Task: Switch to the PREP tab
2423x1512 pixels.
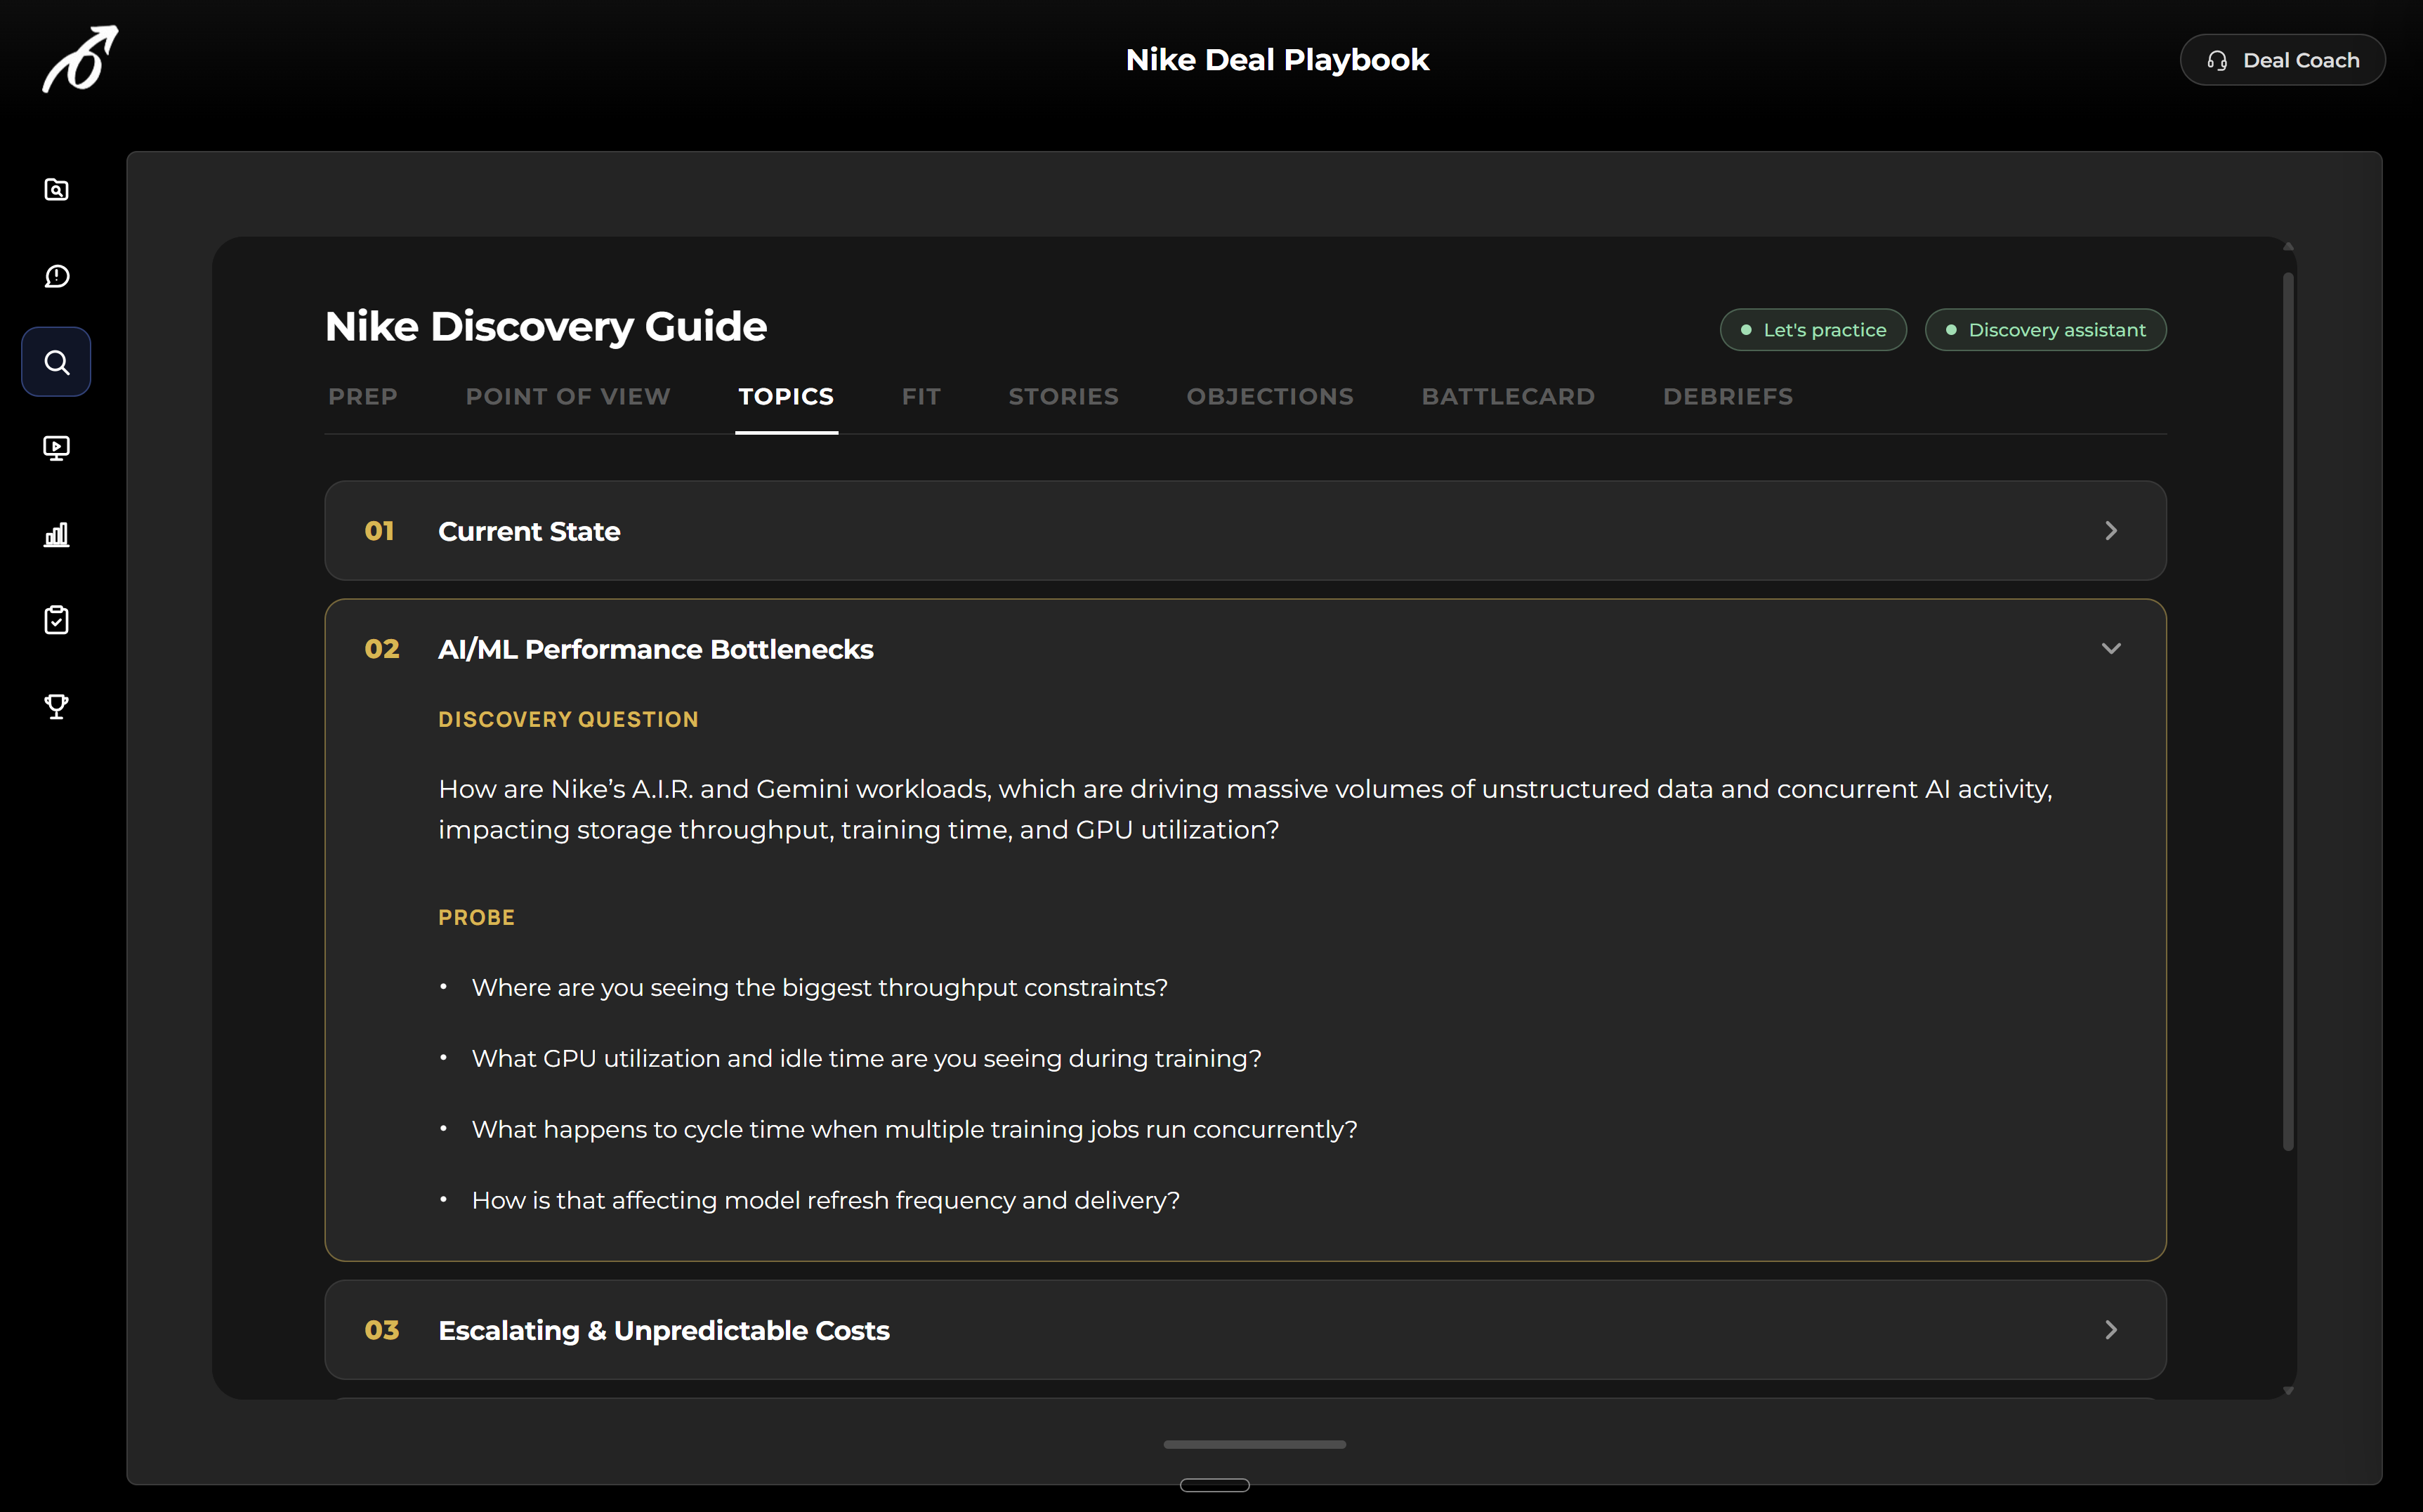Action: click(363, 397)
